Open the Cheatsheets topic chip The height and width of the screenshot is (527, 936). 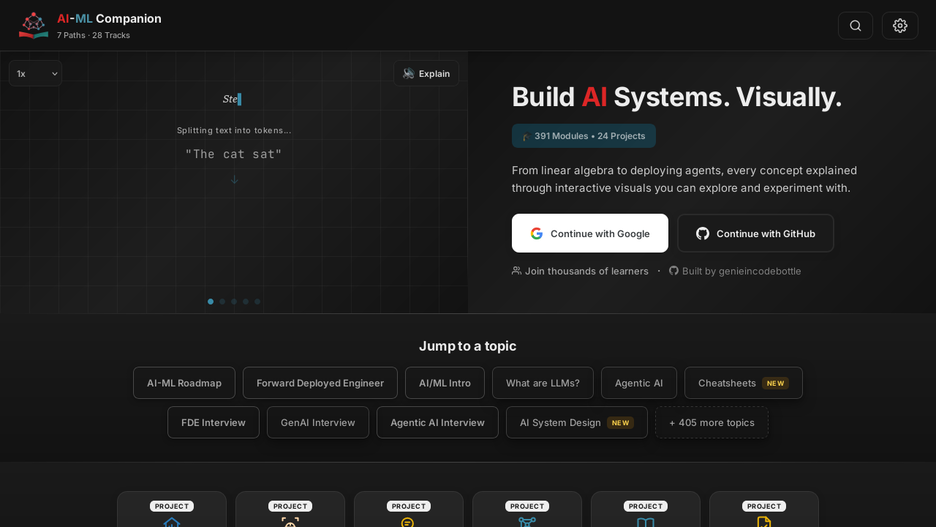pos(743,383)
